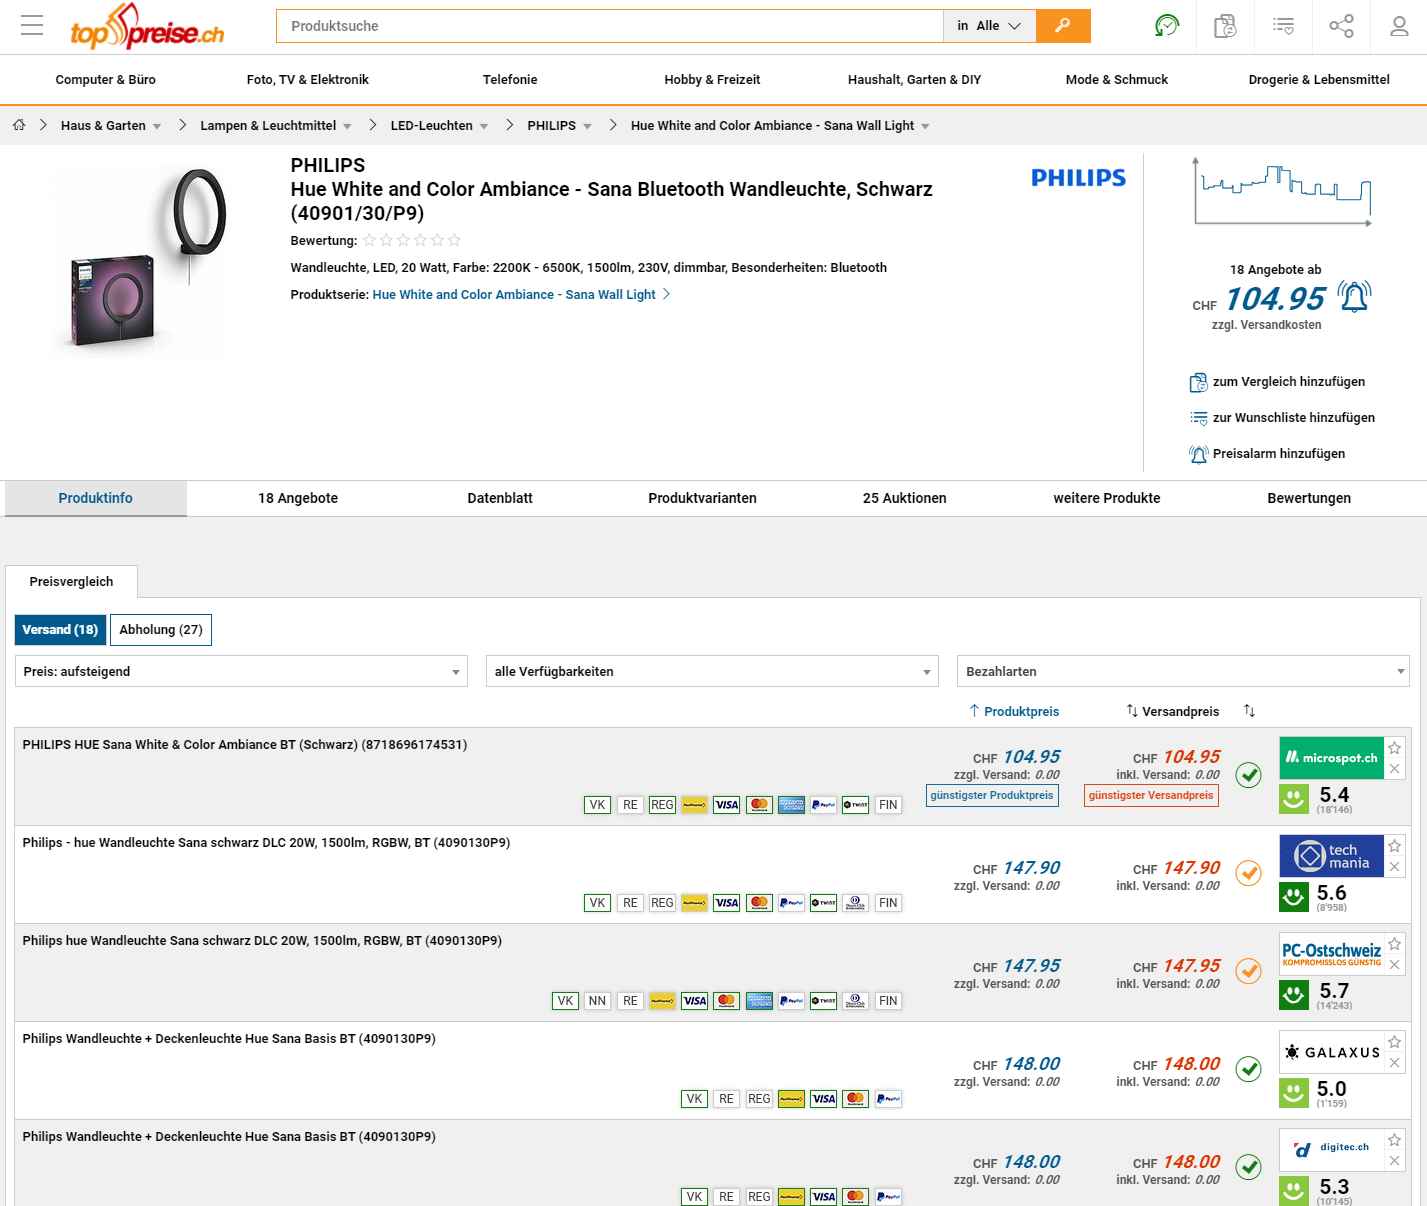The width and height of the screenshot is (1427, 1206).
Task: Open the price history clock icon
Action: tap(1166, 26)
